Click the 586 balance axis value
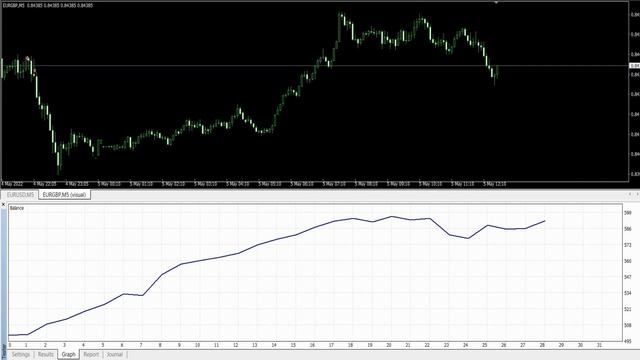Screen dimensions: 640x360 (627, 229)
